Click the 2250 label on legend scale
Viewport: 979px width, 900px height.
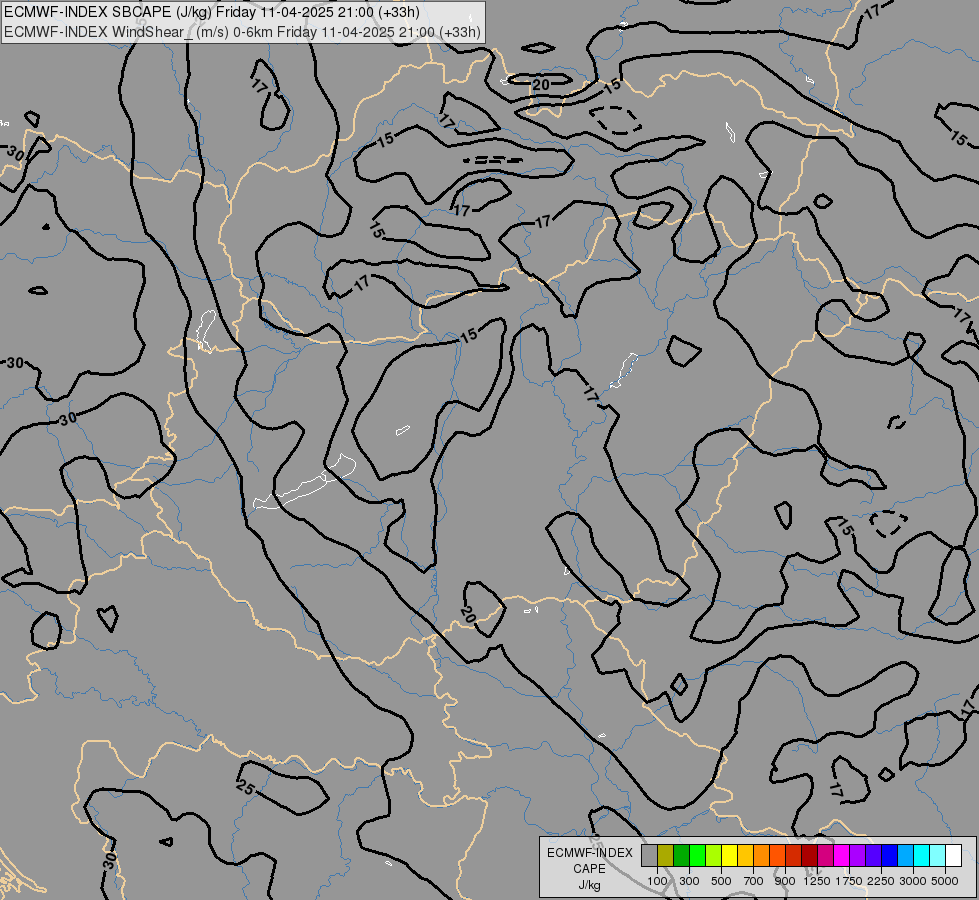[x=881, y=881]
